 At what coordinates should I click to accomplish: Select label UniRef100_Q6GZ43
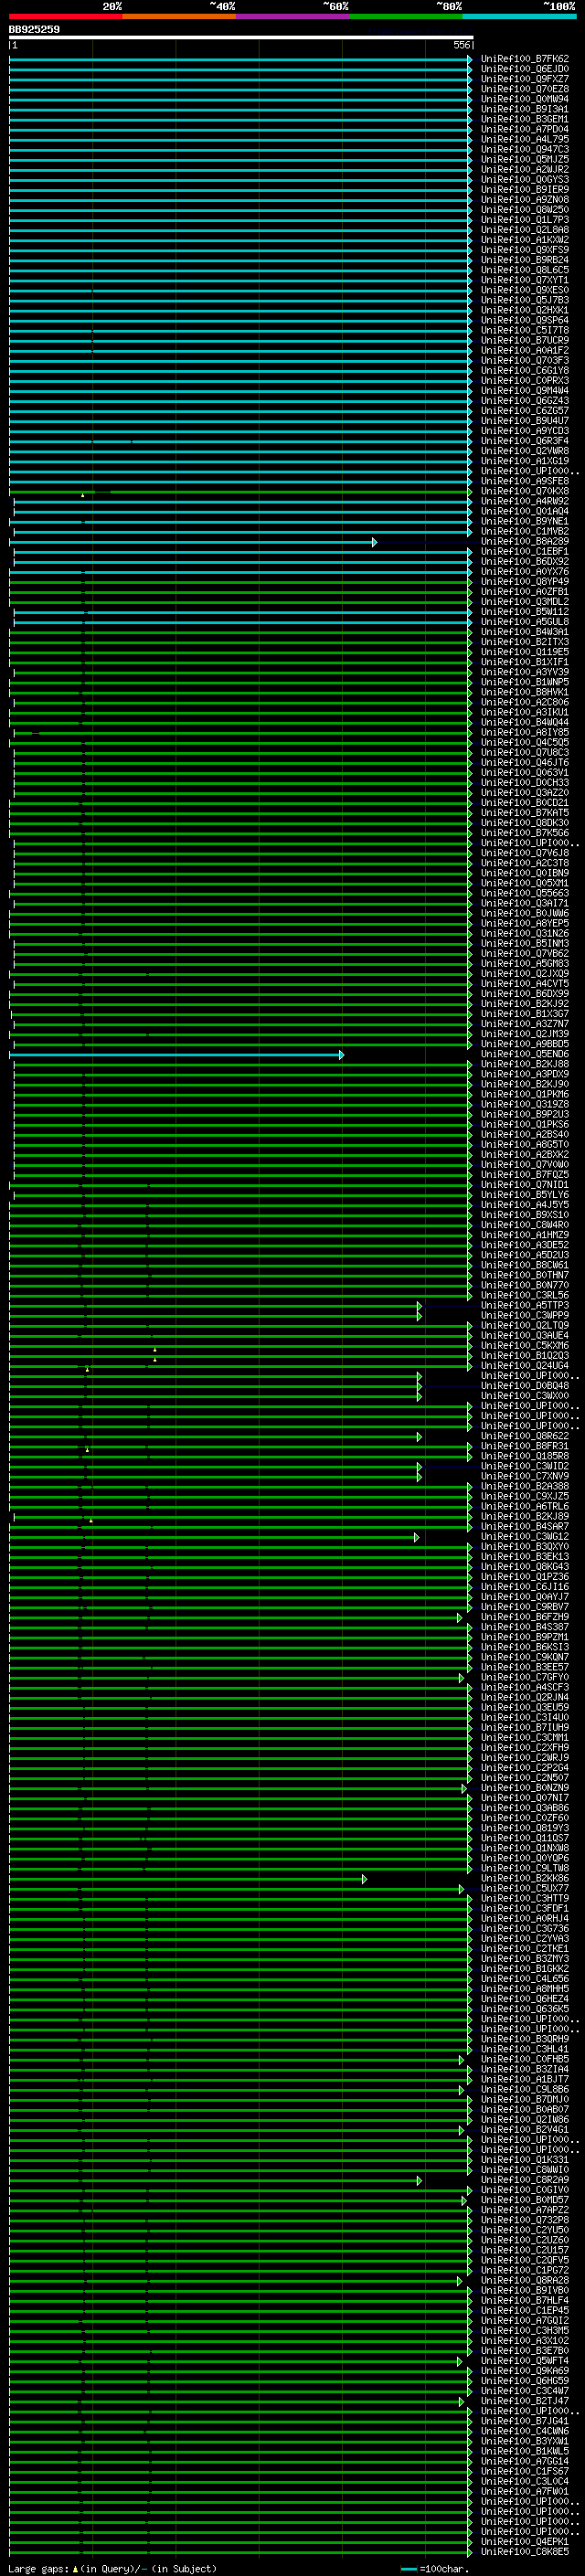(x=525, y=401)
